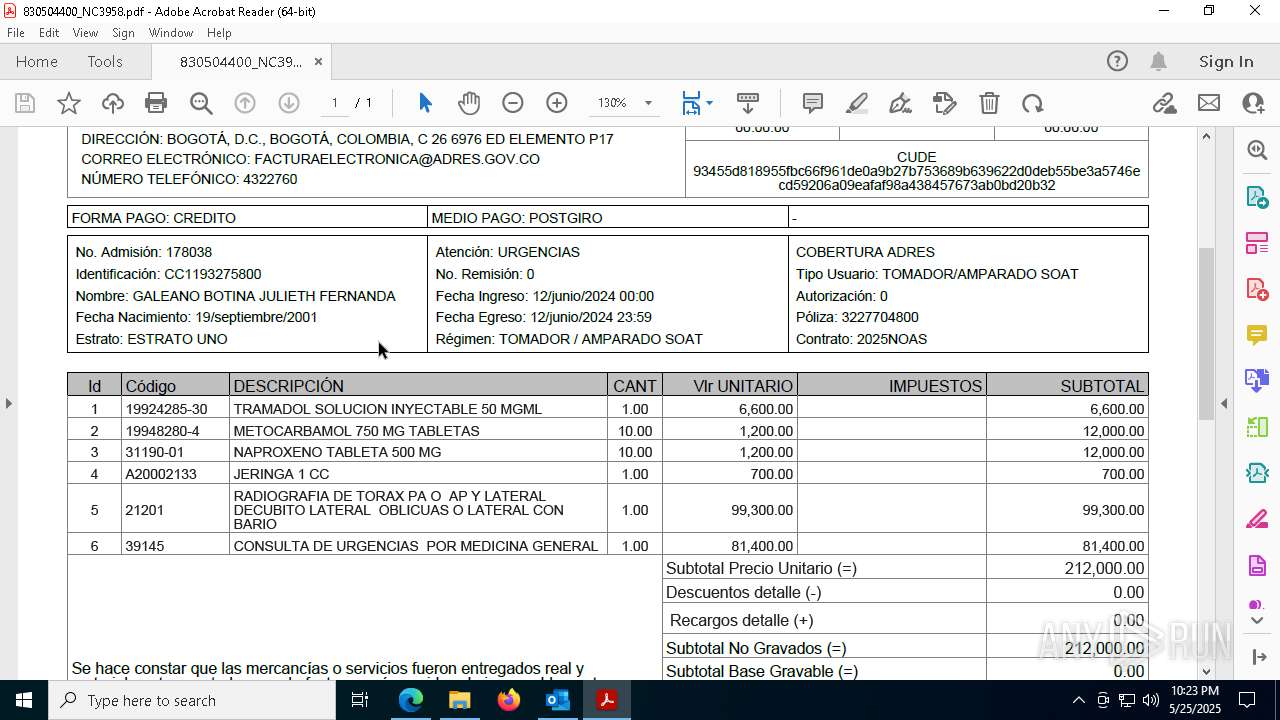1280x720 pixels.
Task: Open the pink Redact side tool
Action: 1257,519
